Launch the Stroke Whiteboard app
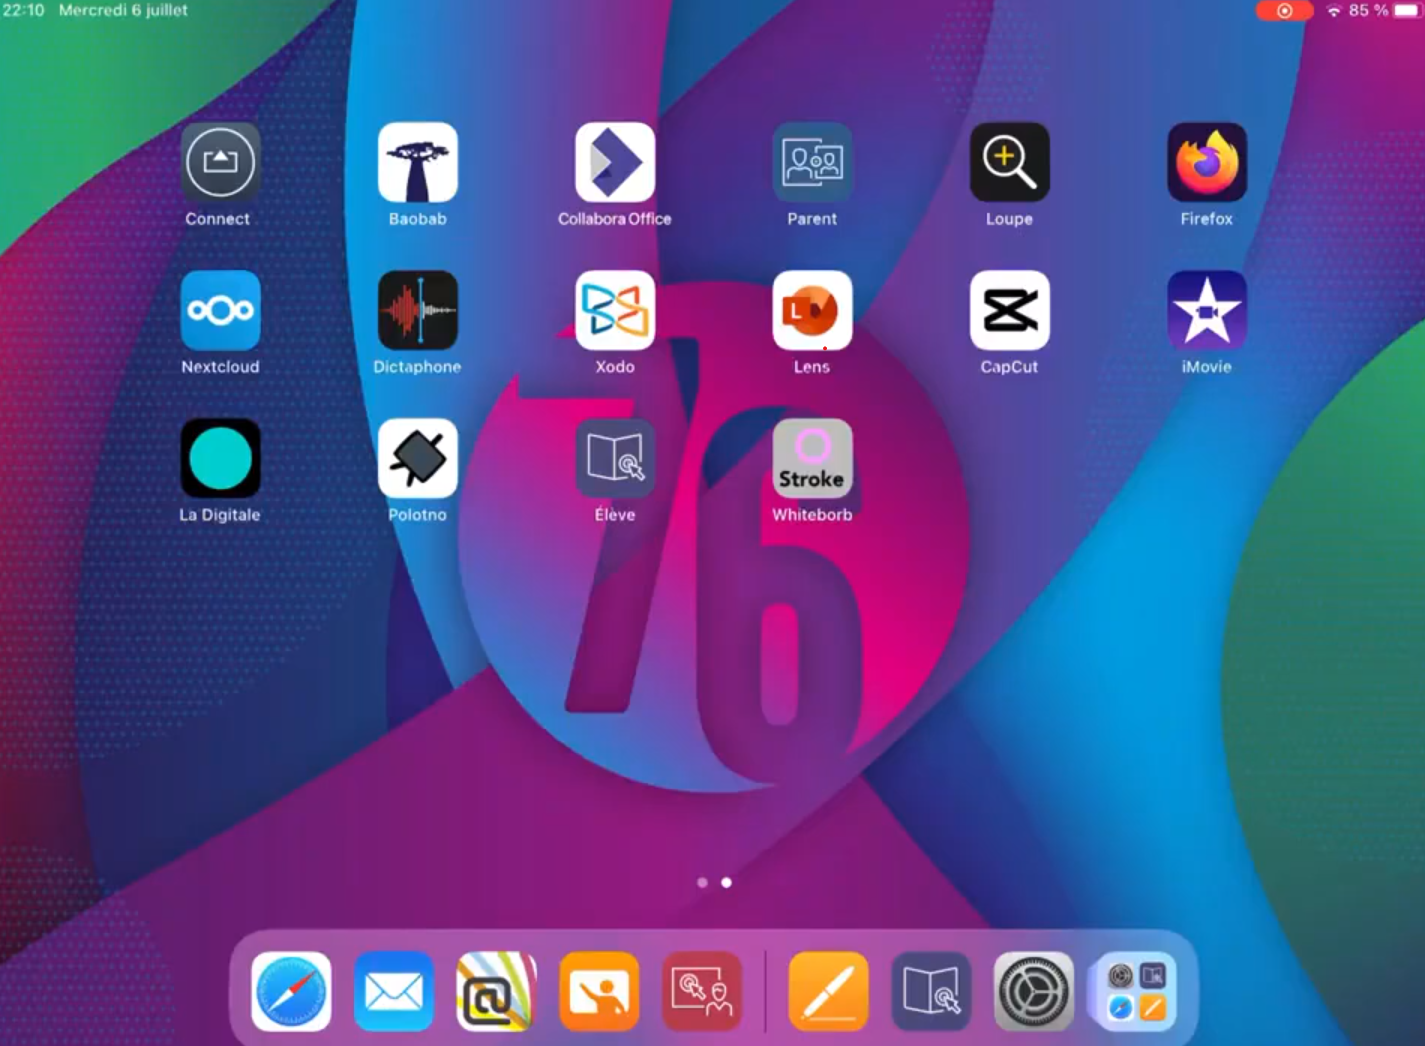Viewport: 1425px width, 1046px height. (x=812, y=459)
